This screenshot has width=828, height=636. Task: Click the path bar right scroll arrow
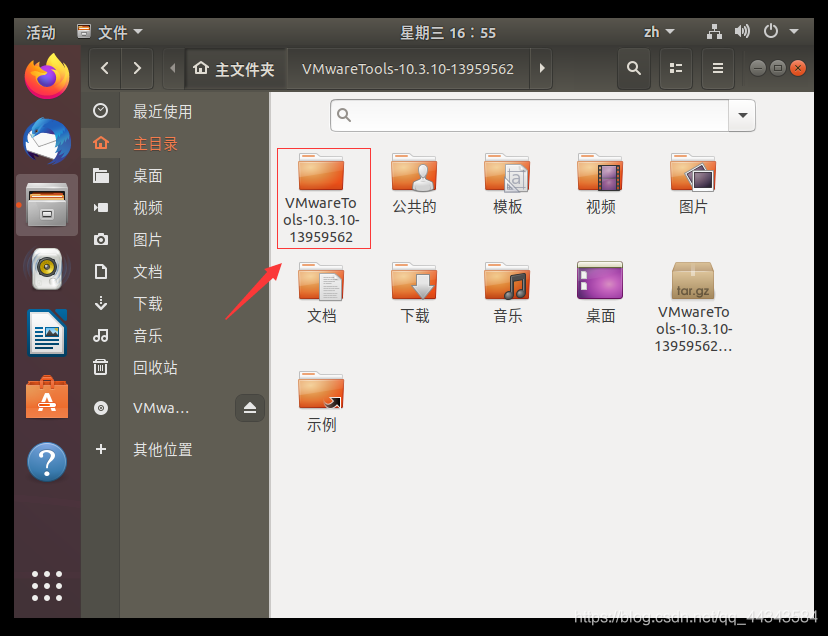[x=541, y=68]
